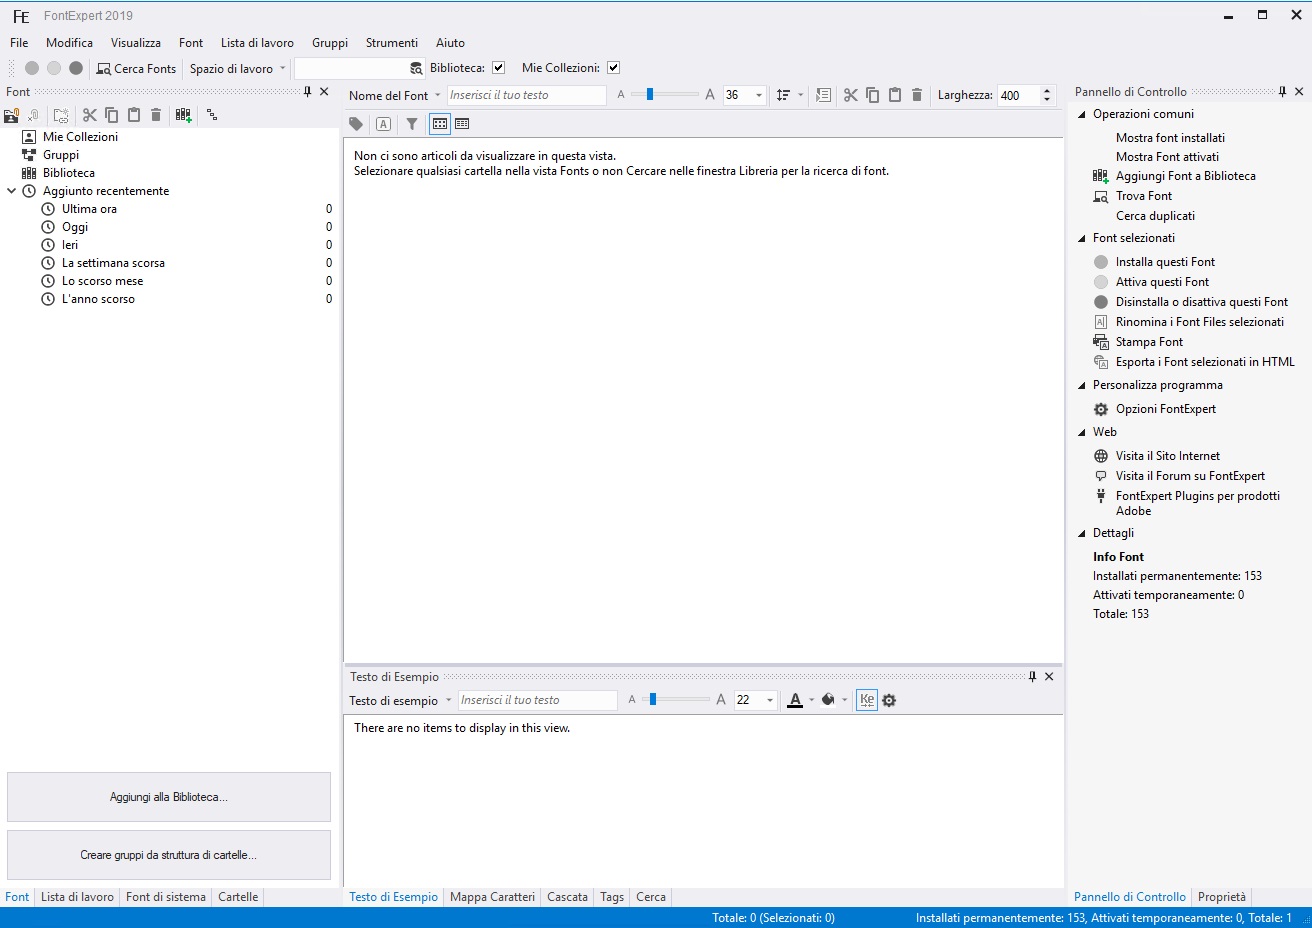Toggle the kerning Ke button

867,700
